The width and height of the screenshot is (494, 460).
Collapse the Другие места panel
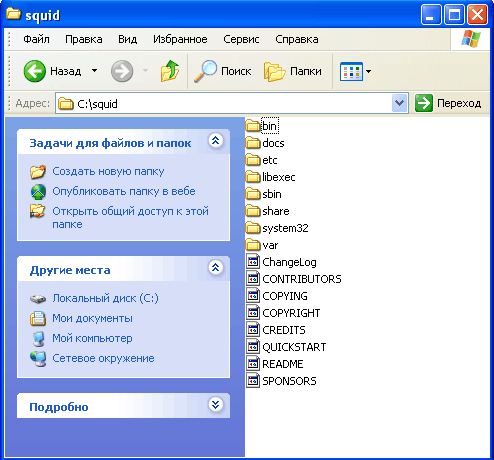point(216,267)
